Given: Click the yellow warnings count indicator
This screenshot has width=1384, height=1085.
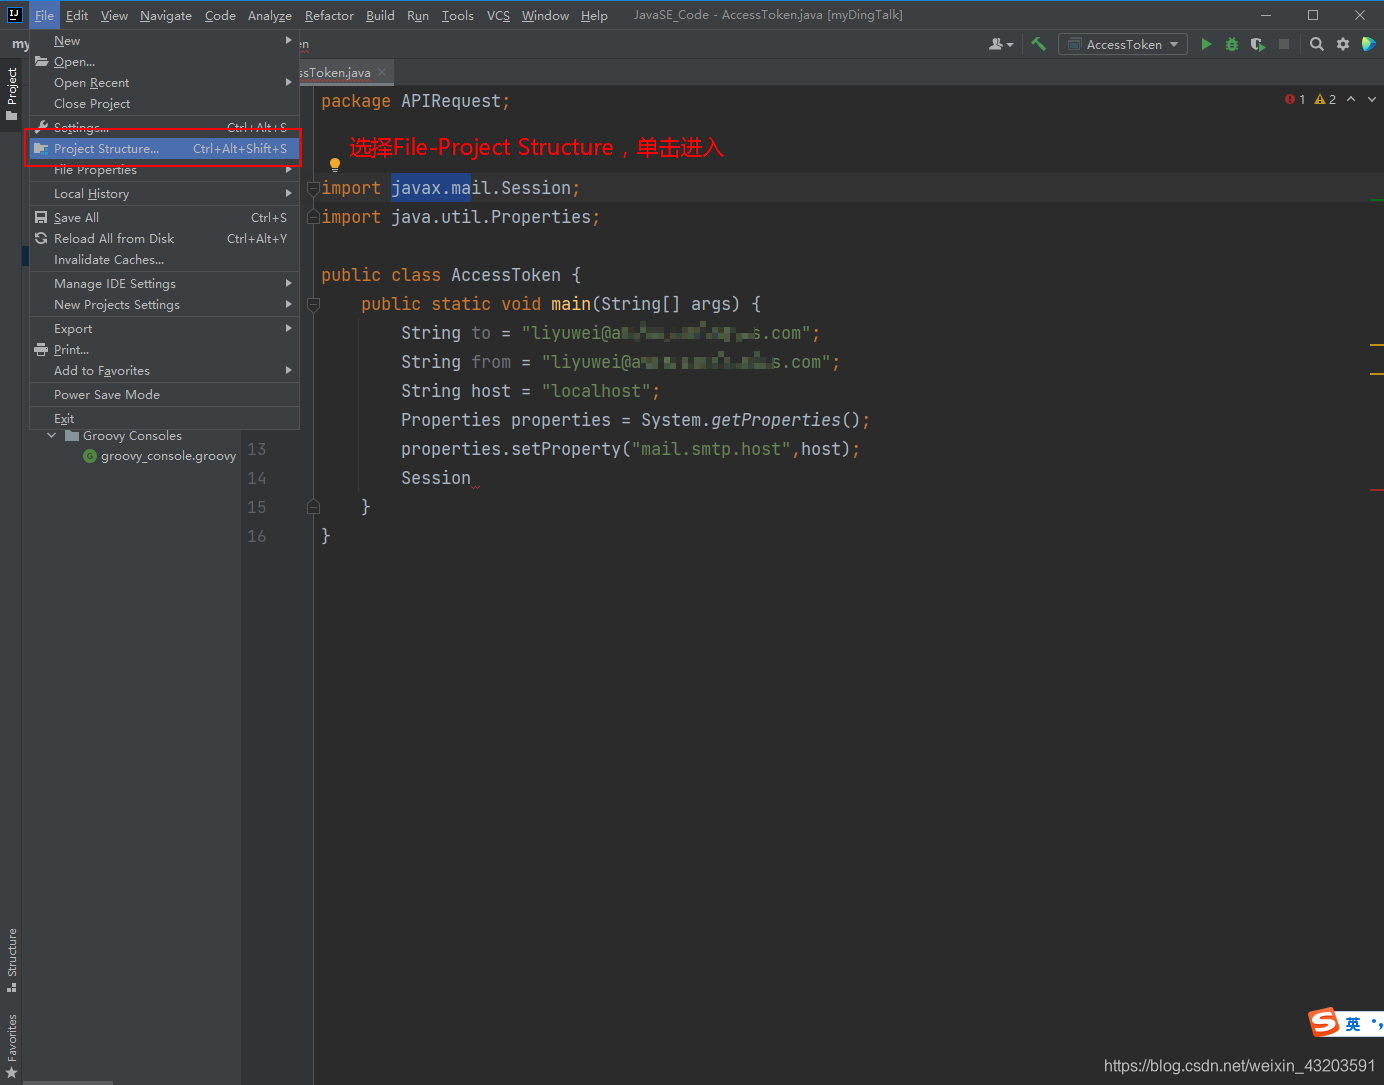Looking at the screenshot, I should (1325, 99).
